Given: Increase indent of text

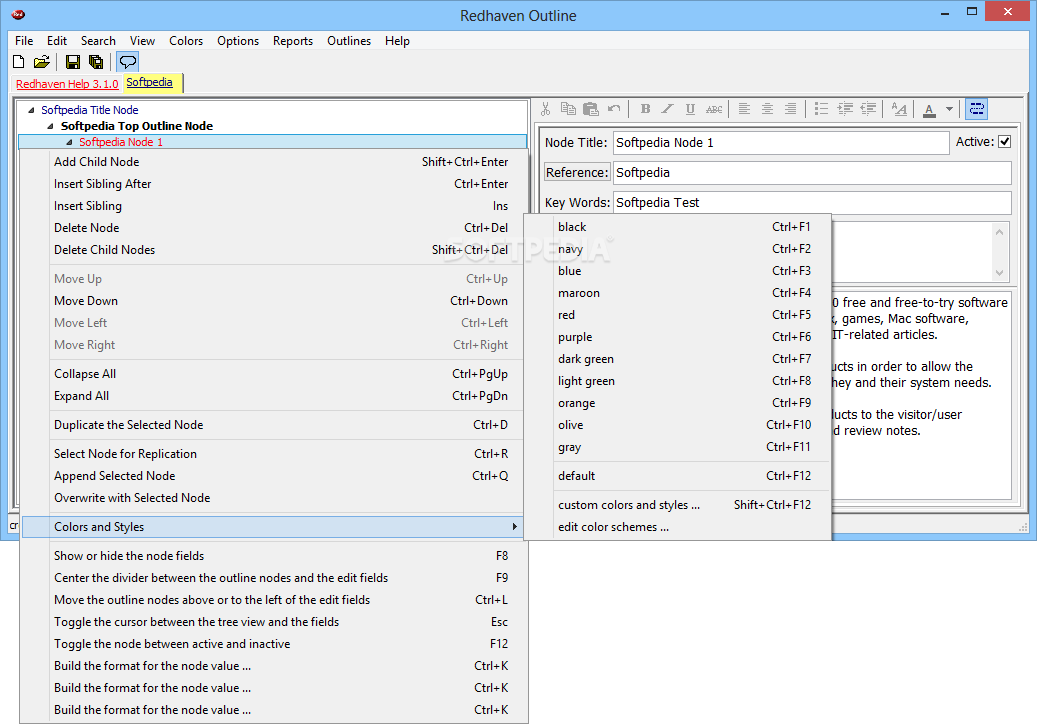Looking at the screenshot, I should 845,109.
